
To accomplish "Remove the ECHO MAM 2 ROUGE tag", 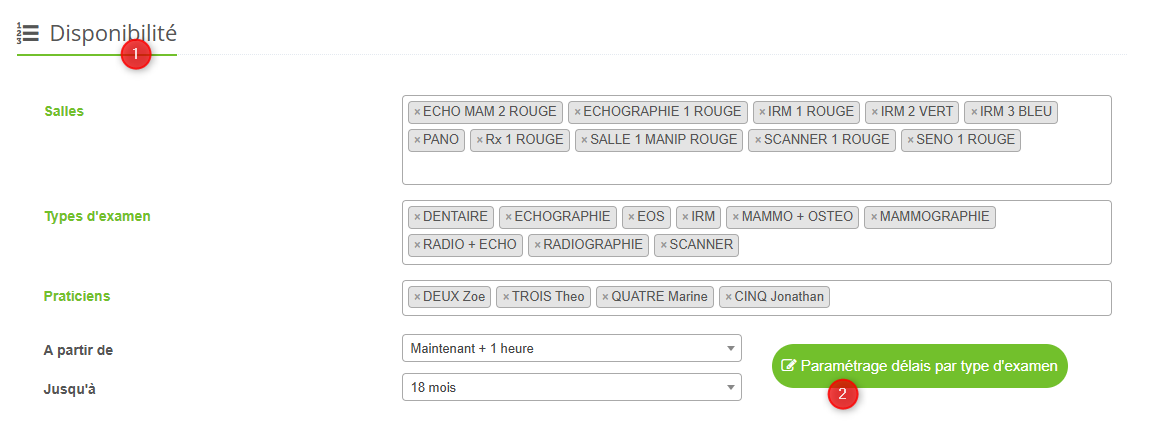I will click(417, 112).
